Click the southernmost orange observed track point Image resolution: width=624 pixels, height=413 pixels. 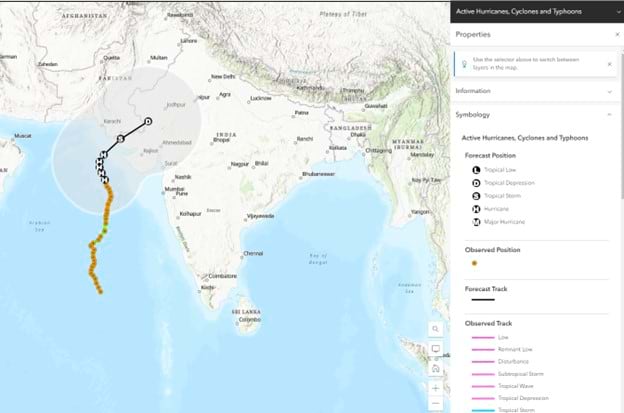(100, 292)
